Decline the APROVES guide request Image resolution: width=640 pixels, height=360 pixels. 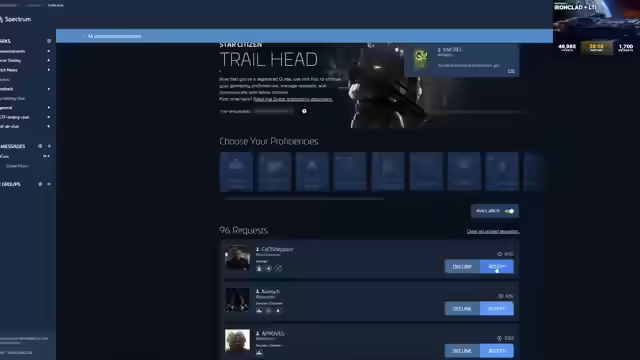coord(462,351)
